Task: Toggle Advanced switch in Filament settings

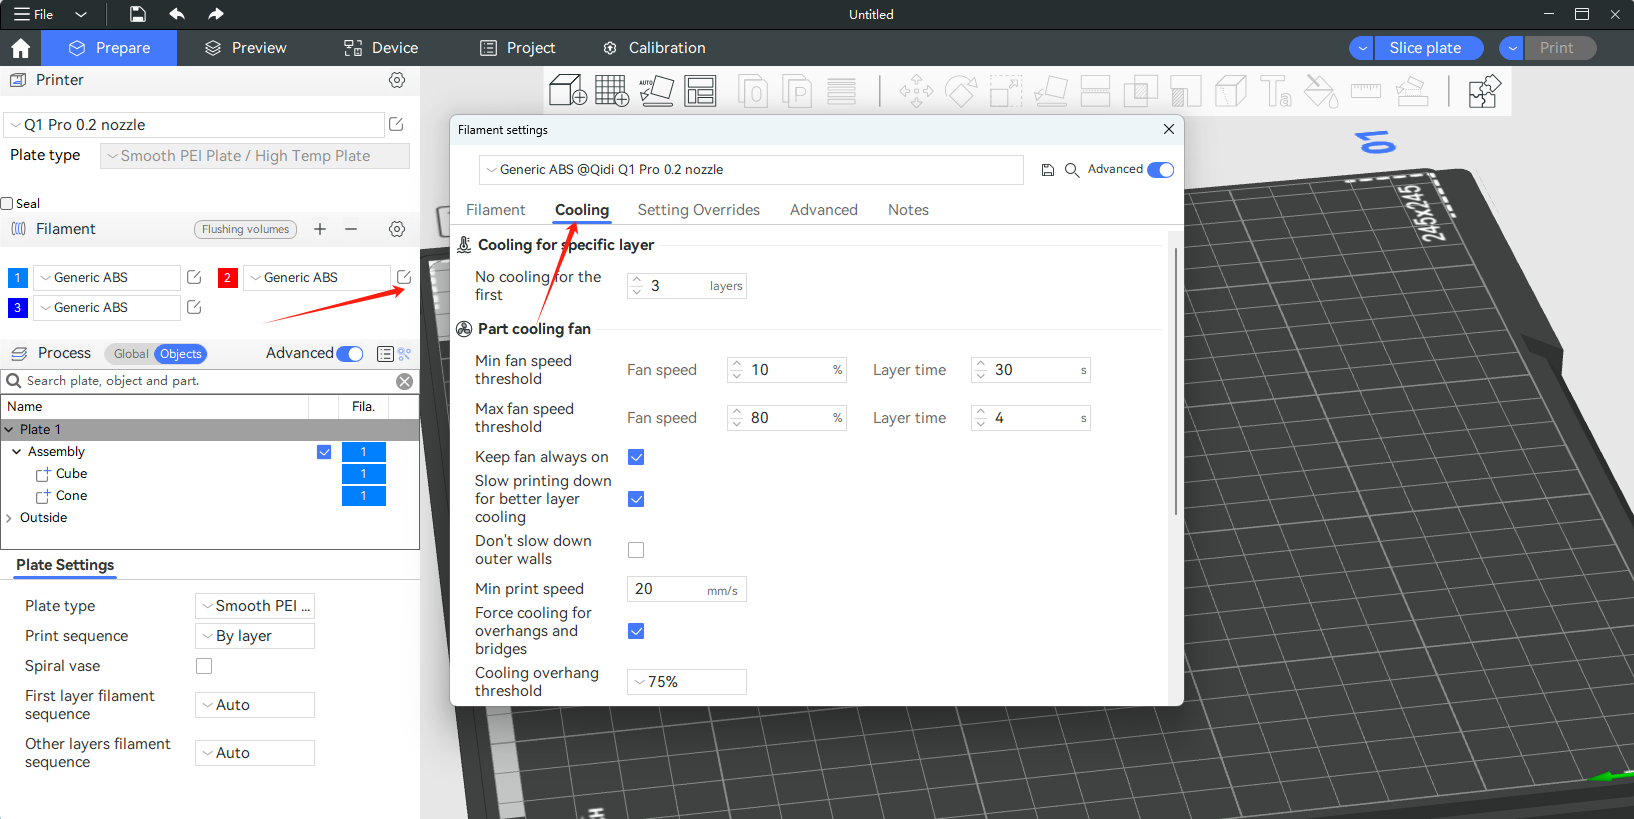Action: [1160, 170]
